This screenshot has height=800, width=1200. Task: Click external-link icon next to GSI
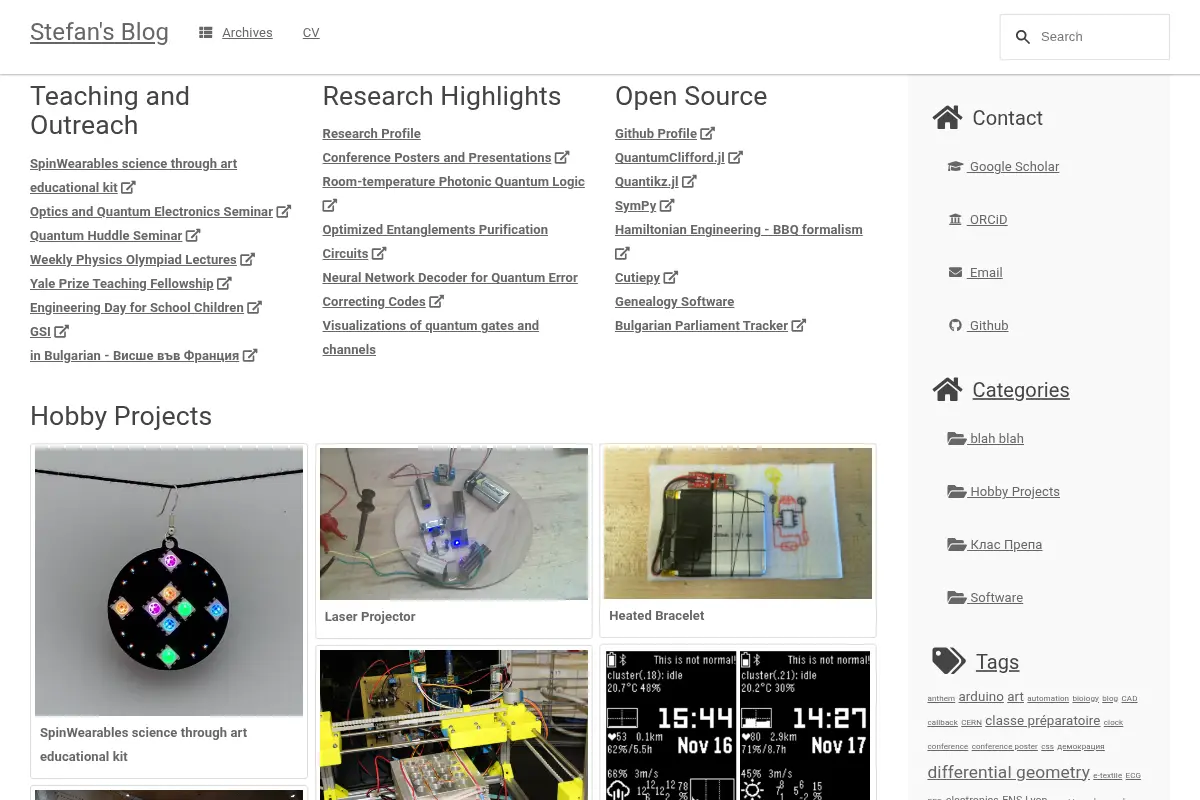click(x=62, y=331)
